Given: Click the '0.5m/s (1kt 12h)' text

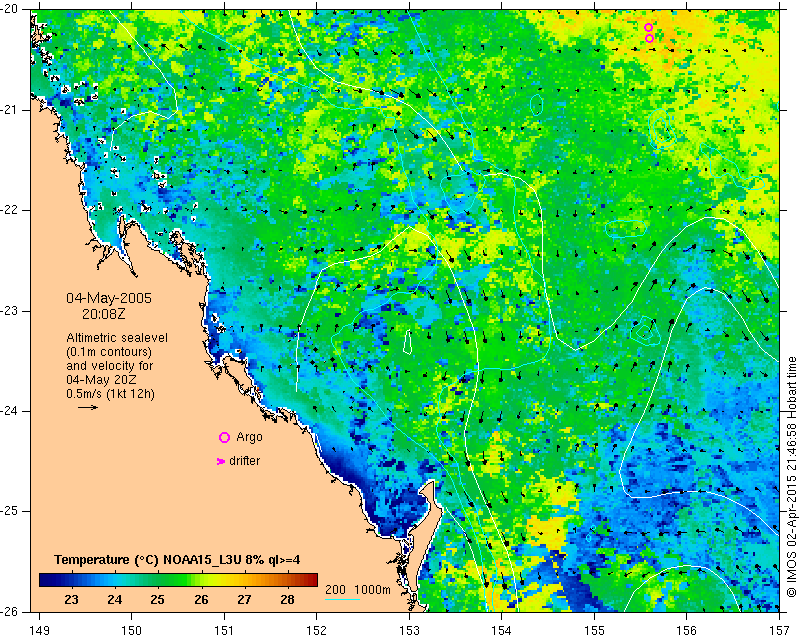Looking at the screenshot, I should [110, 394].
